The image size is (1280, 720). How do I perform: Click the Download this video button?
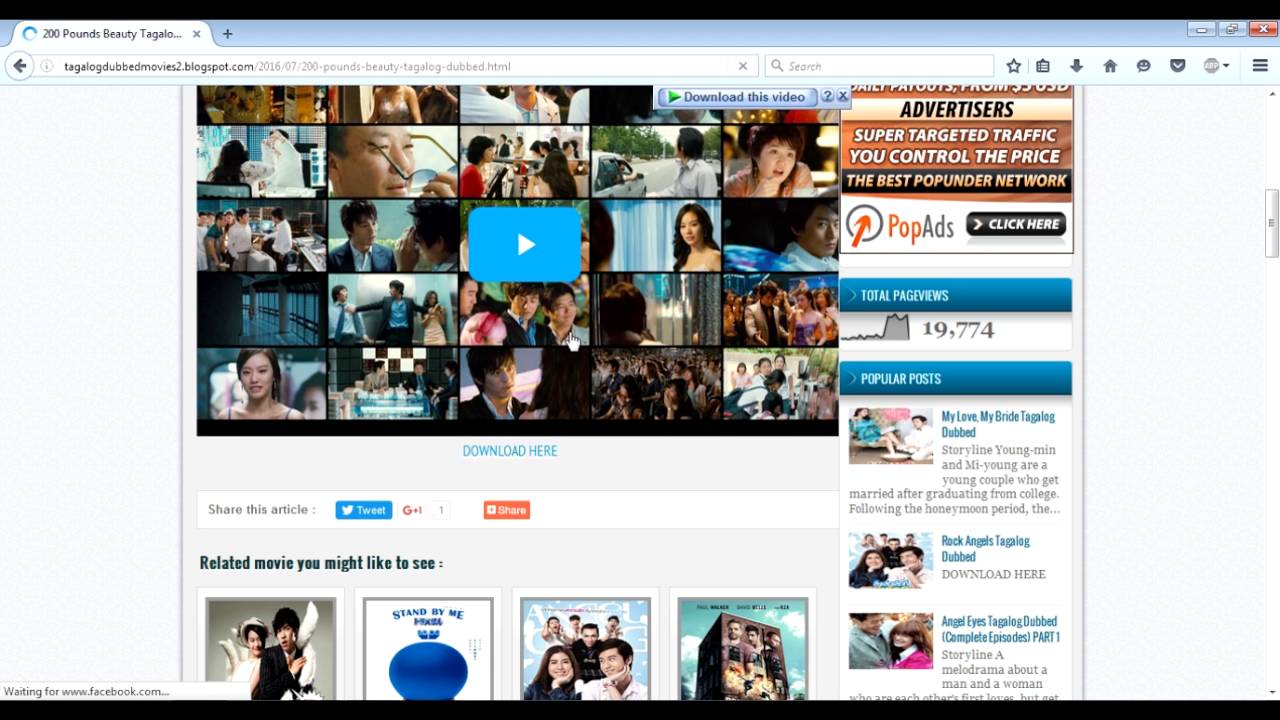click(x=737, y=97)
